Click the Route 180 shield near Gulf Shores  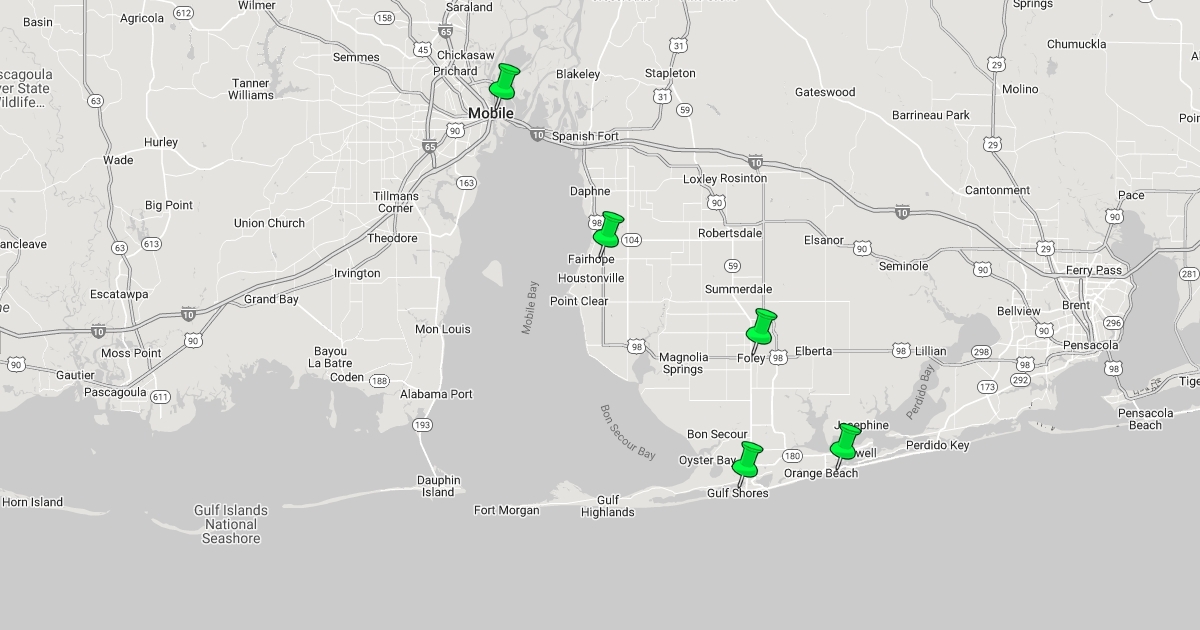coord(792,456)
